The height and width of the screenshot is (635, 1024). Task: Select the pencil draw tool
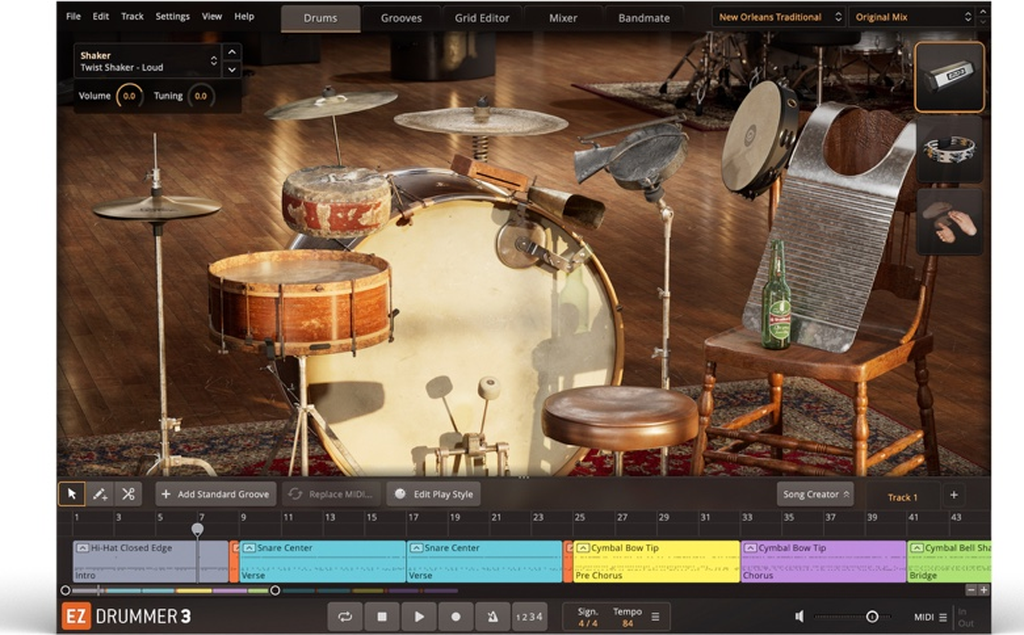pos(100,494)
